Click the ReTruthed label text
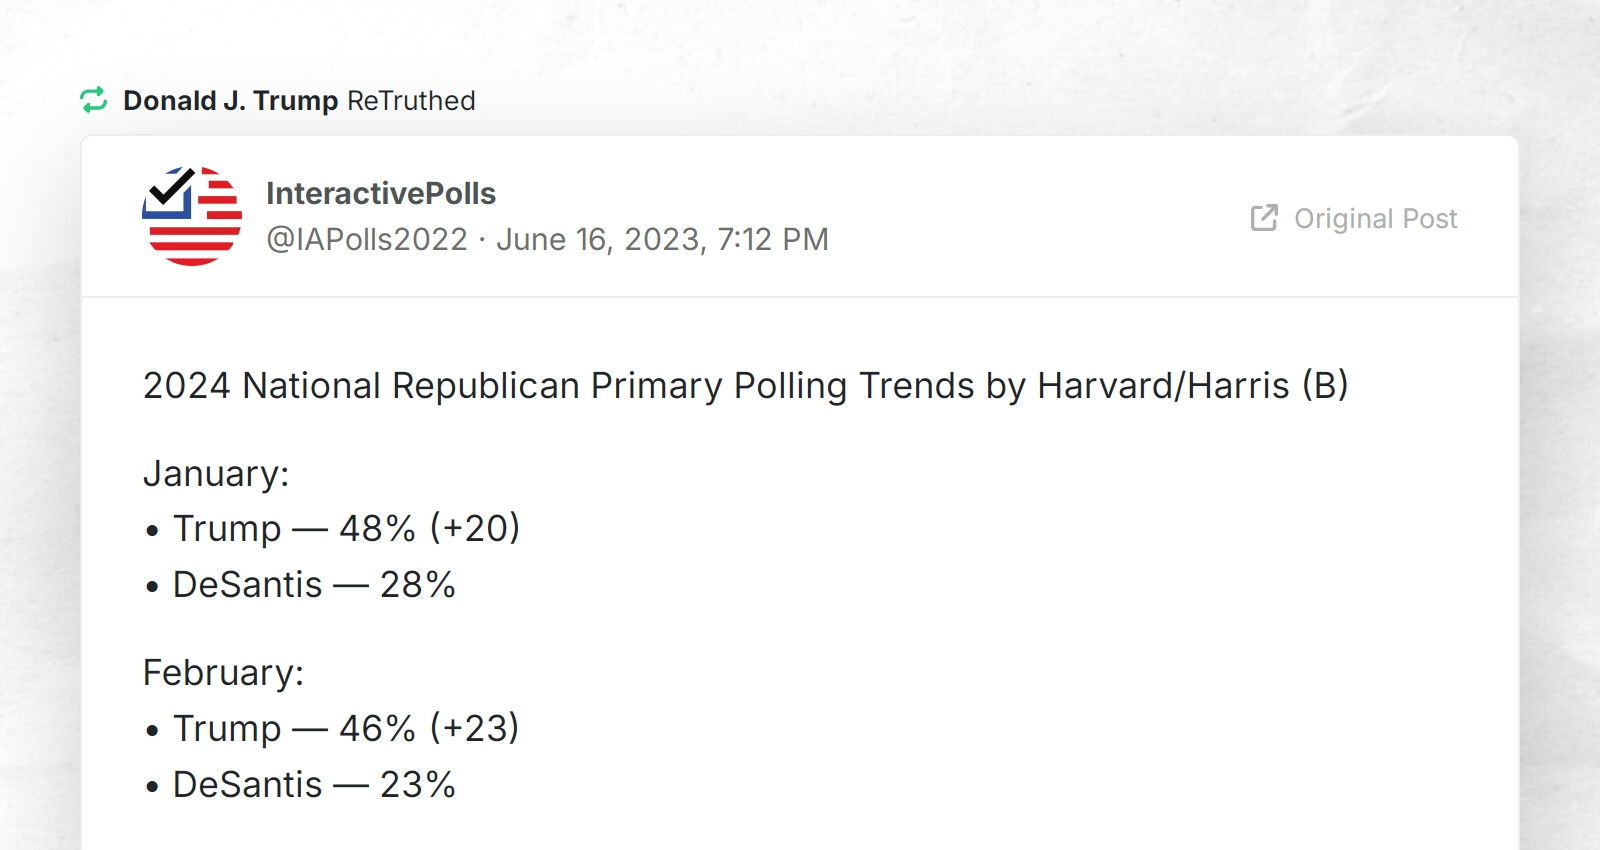1600x850 pixels. pos(411,100)
